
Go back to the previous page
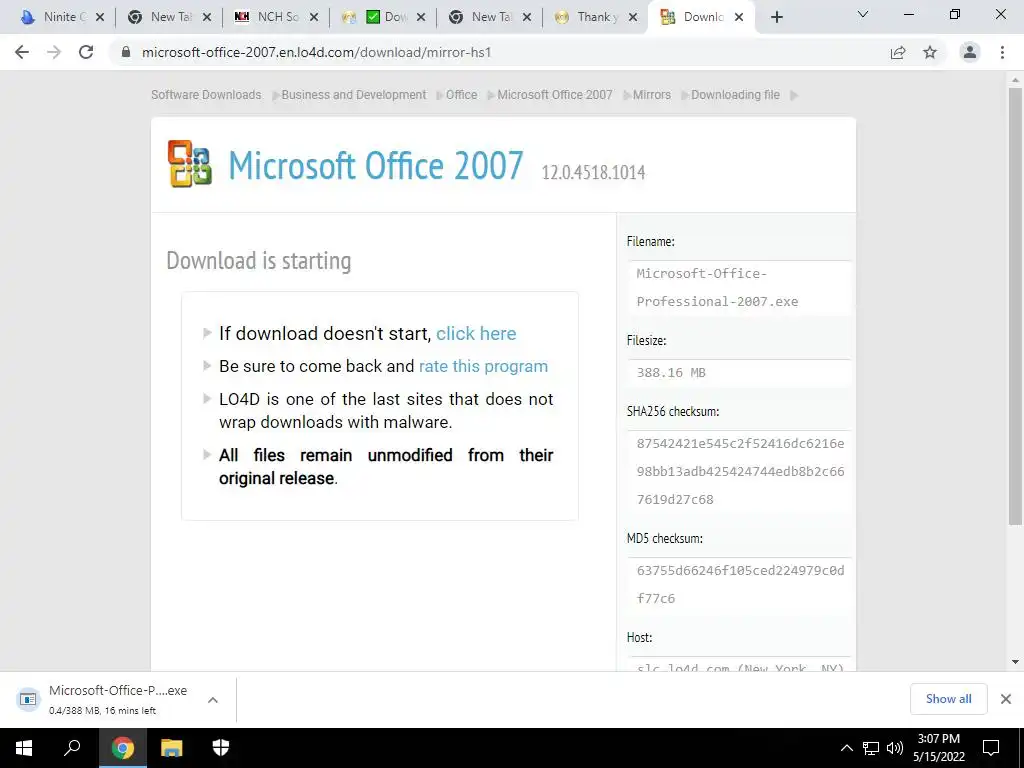tap(22, 52)
